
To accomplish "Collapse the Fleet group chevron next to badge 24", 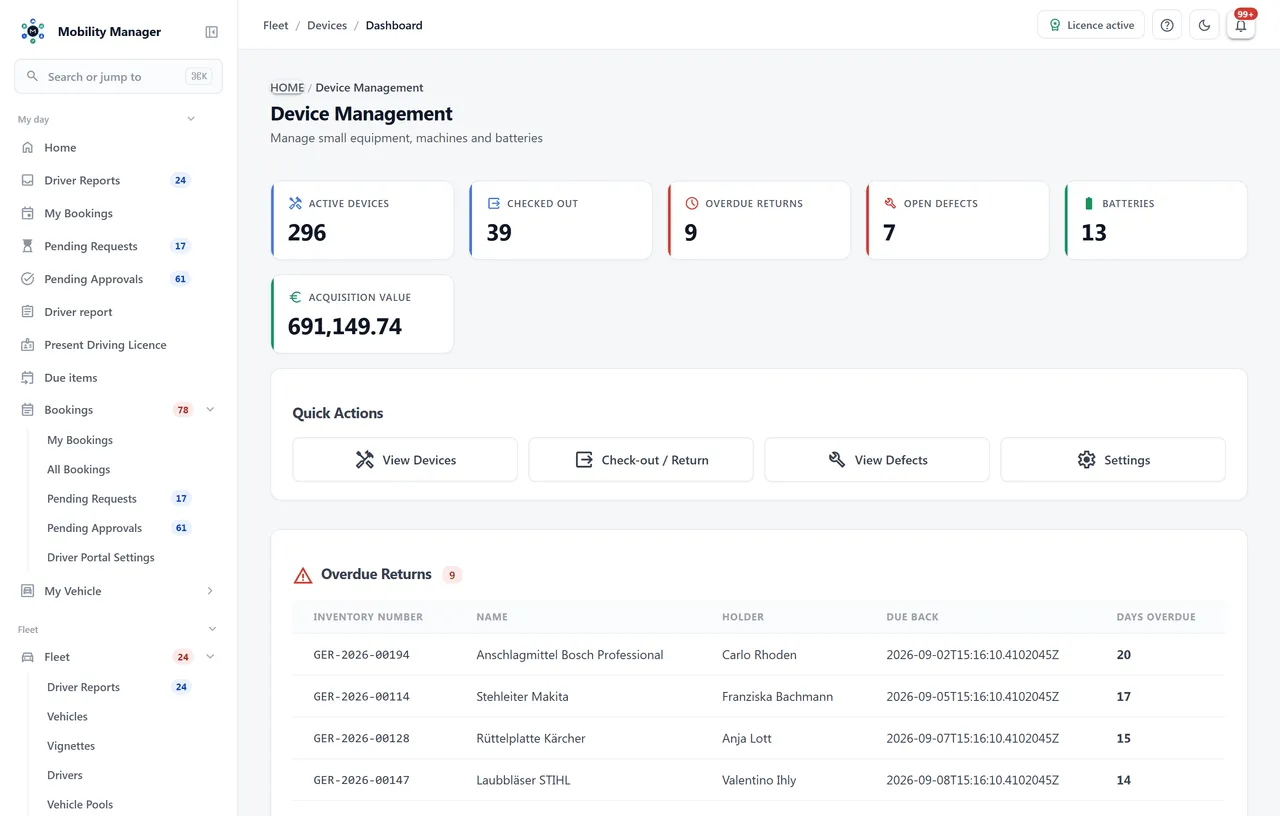I will click(x=210, y=657).
